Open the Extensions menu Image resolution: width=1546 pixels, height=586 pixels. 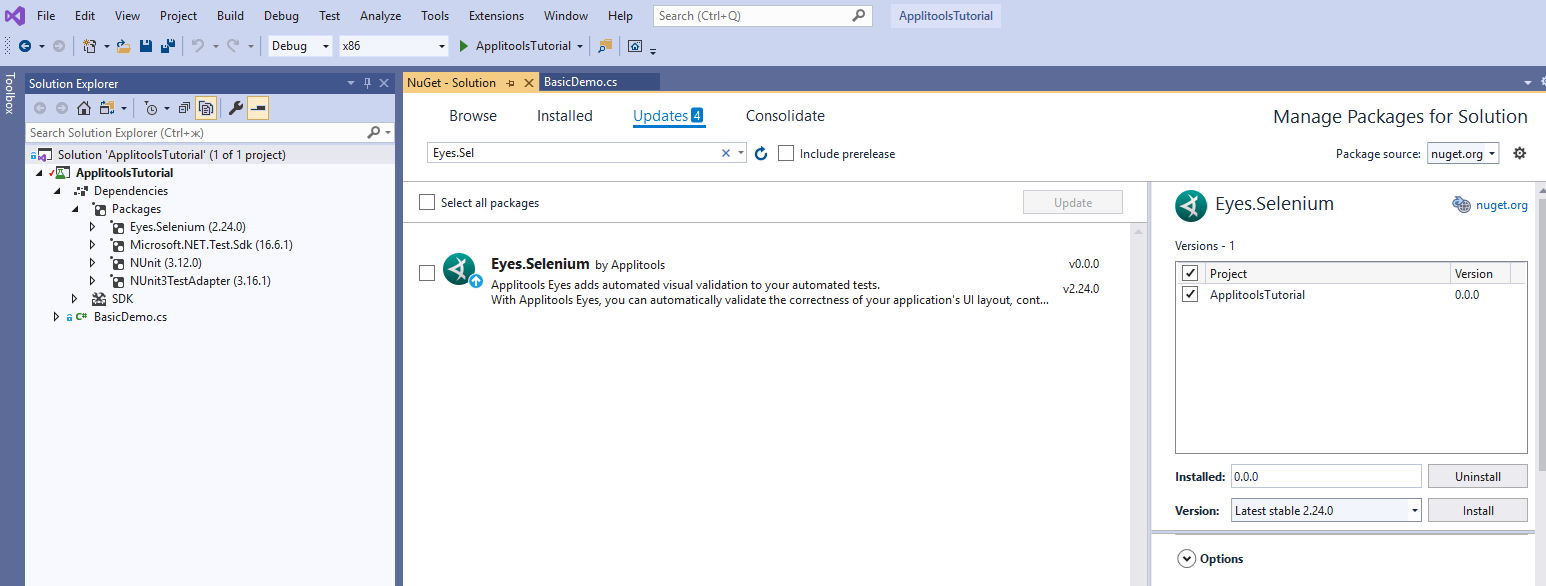click(x=496, y=16)
